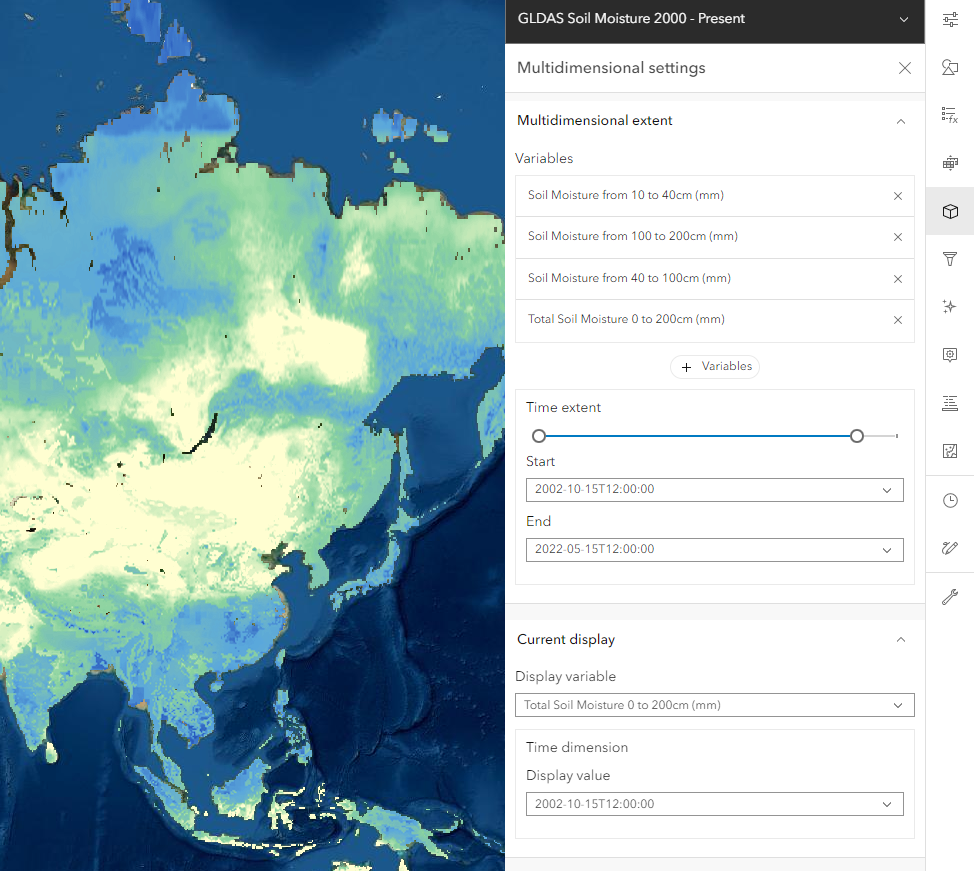Select the Analysis wrench icon

pos(950,597)
